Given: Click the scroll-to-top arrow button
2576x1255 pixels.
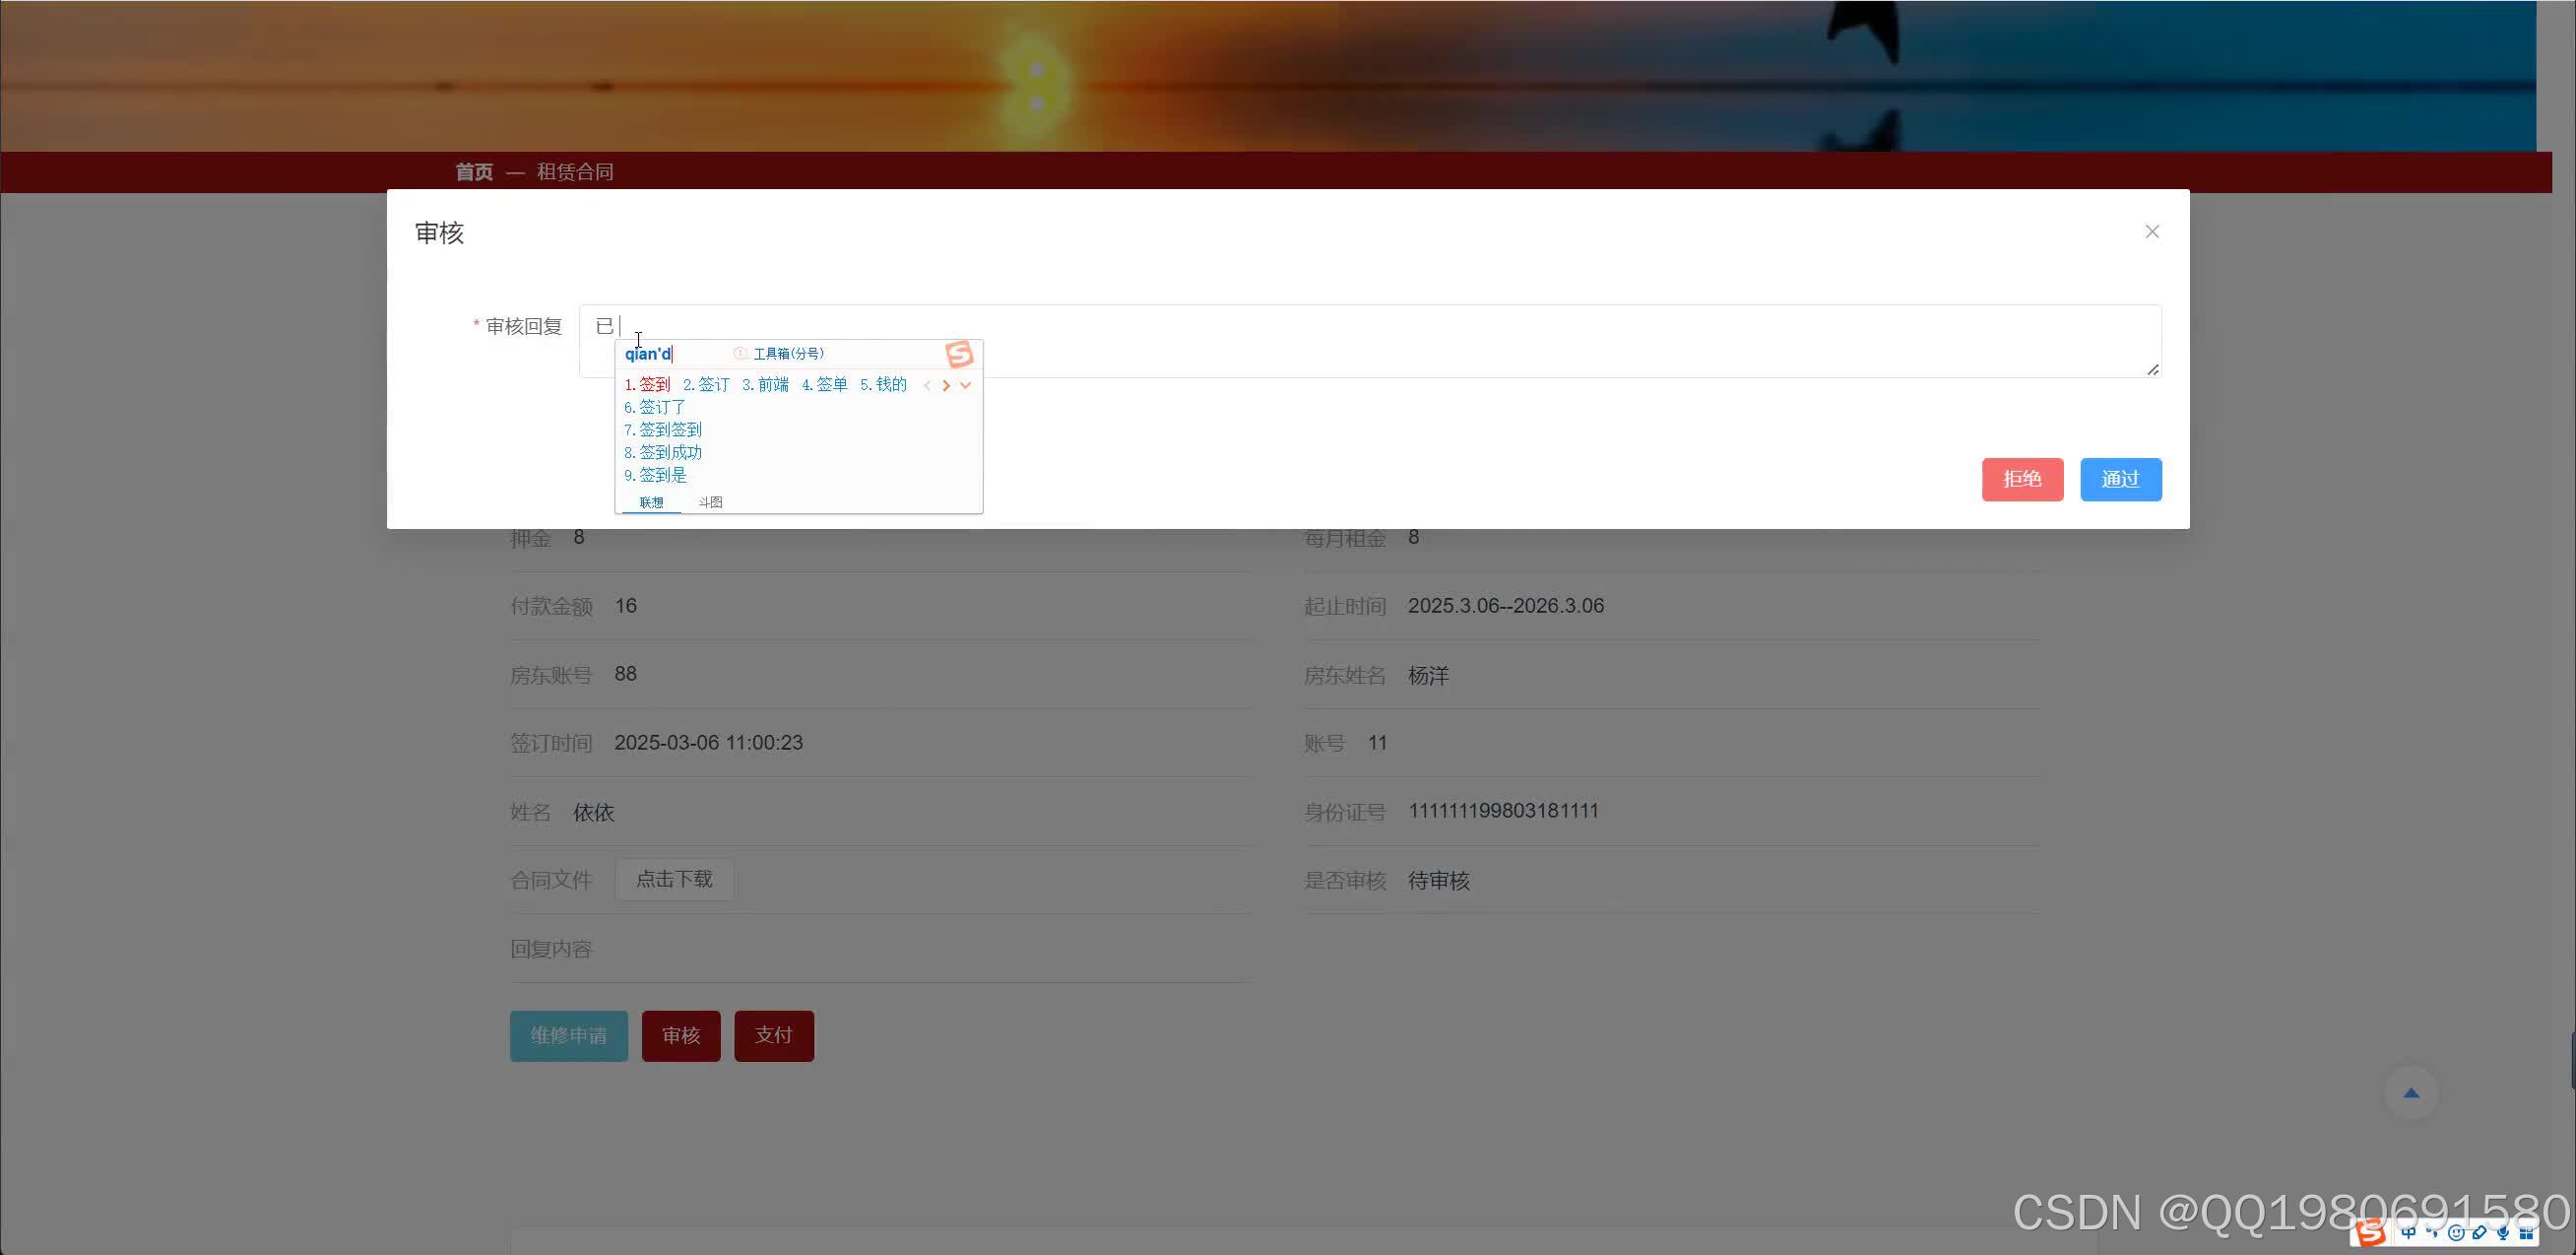Looking at the screenshot, I should tap(2410, 1093).
